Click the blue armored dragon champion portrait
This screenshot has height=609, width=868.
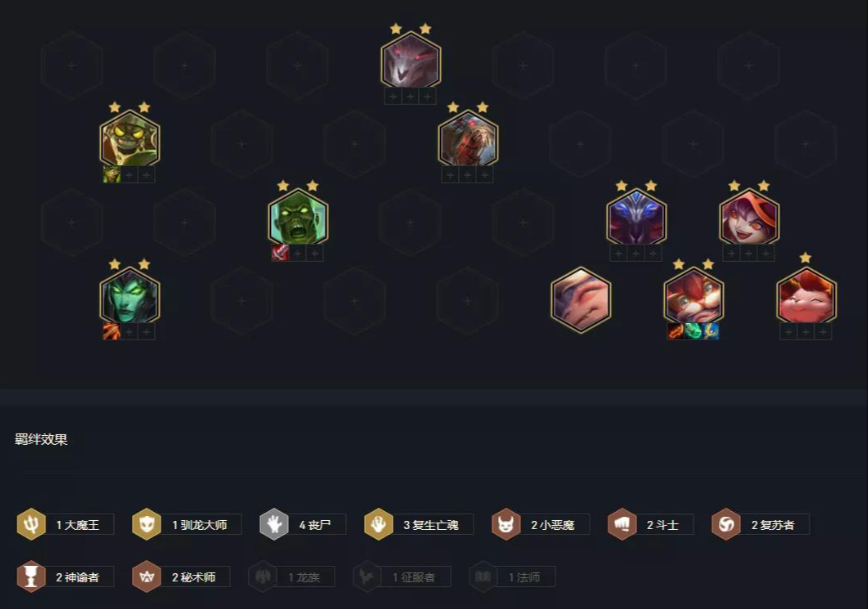(x=636, y=217)
